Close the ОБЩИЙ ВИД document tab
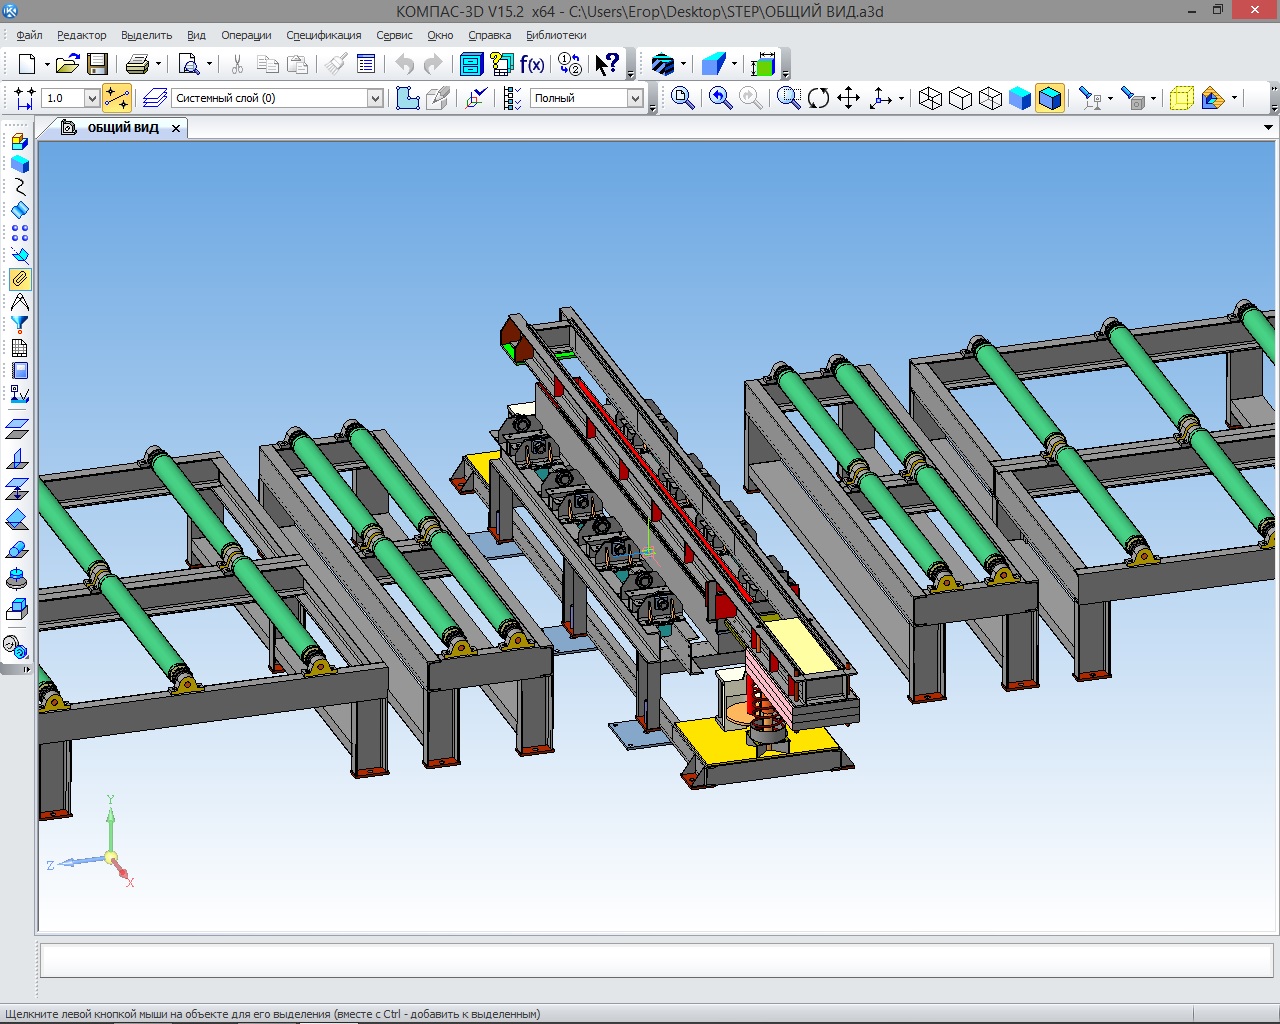 click(x=176, y=128)
